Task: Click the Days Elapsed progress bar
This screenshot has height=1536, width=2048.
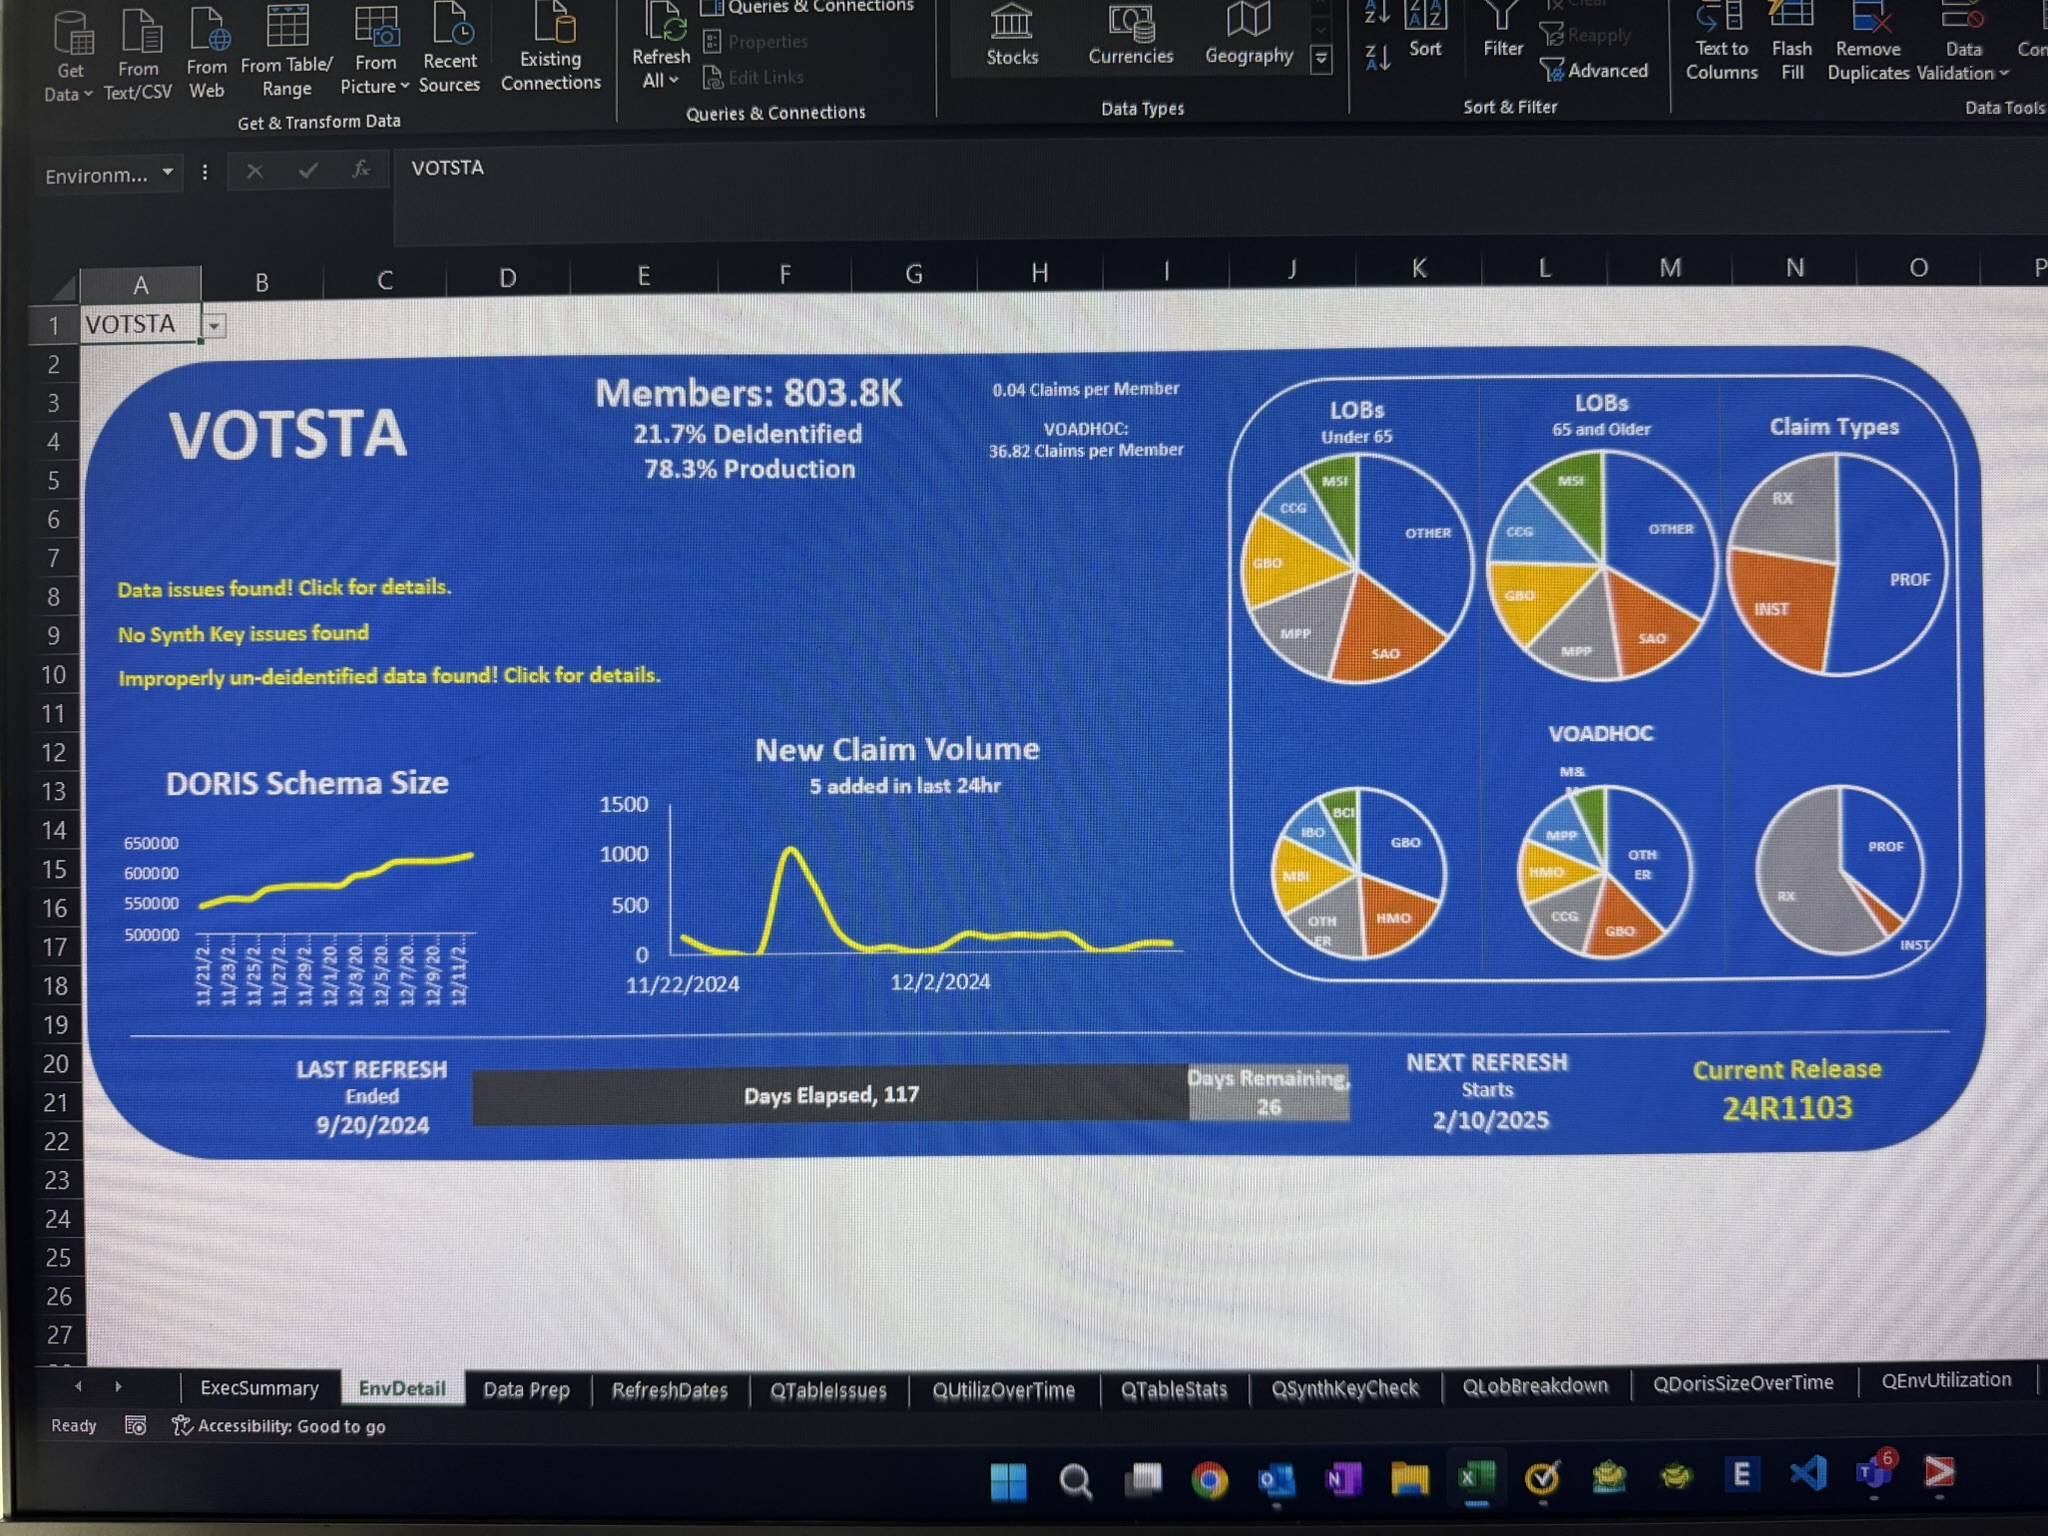Action: 830,1095
